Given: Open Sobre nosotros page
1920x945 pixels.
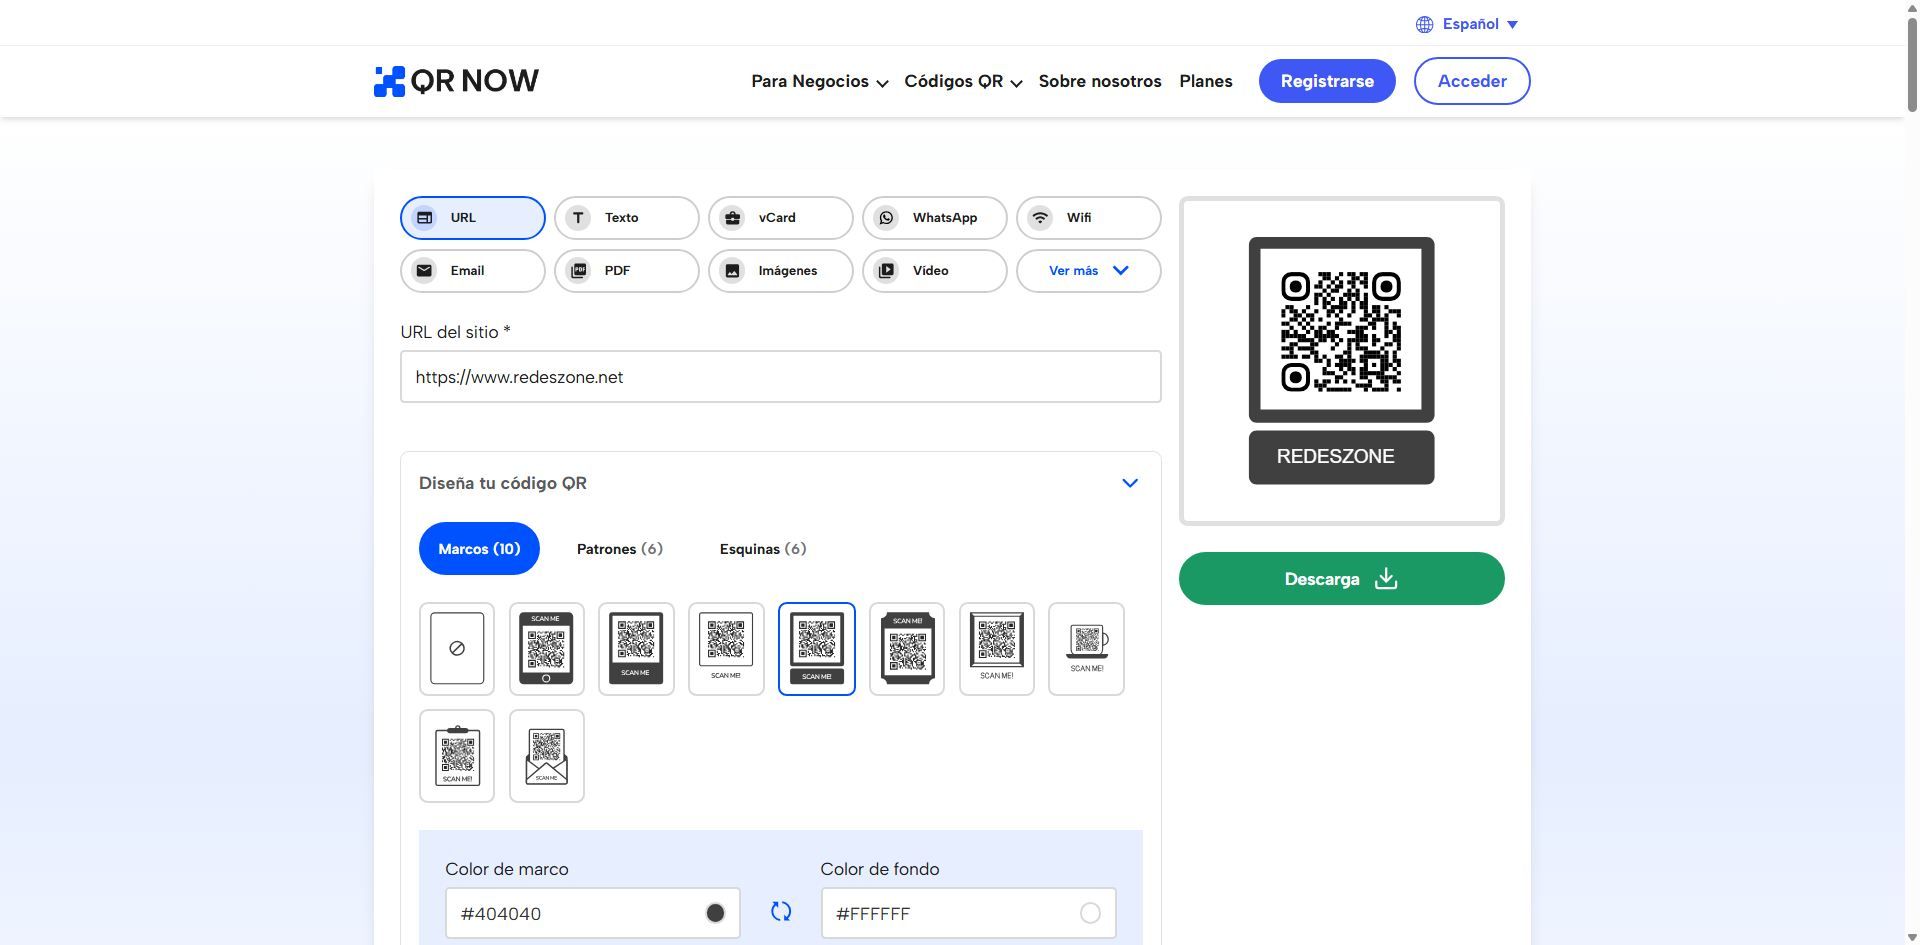Looking at the screenshot, I should 1100,81.
